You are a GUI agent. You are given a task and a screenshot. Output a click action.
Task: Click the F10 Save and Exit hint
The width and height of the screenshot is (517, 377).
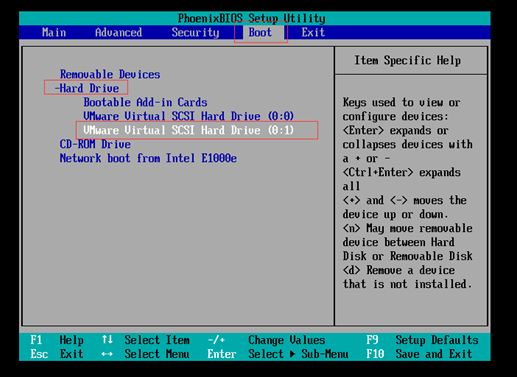419,354
